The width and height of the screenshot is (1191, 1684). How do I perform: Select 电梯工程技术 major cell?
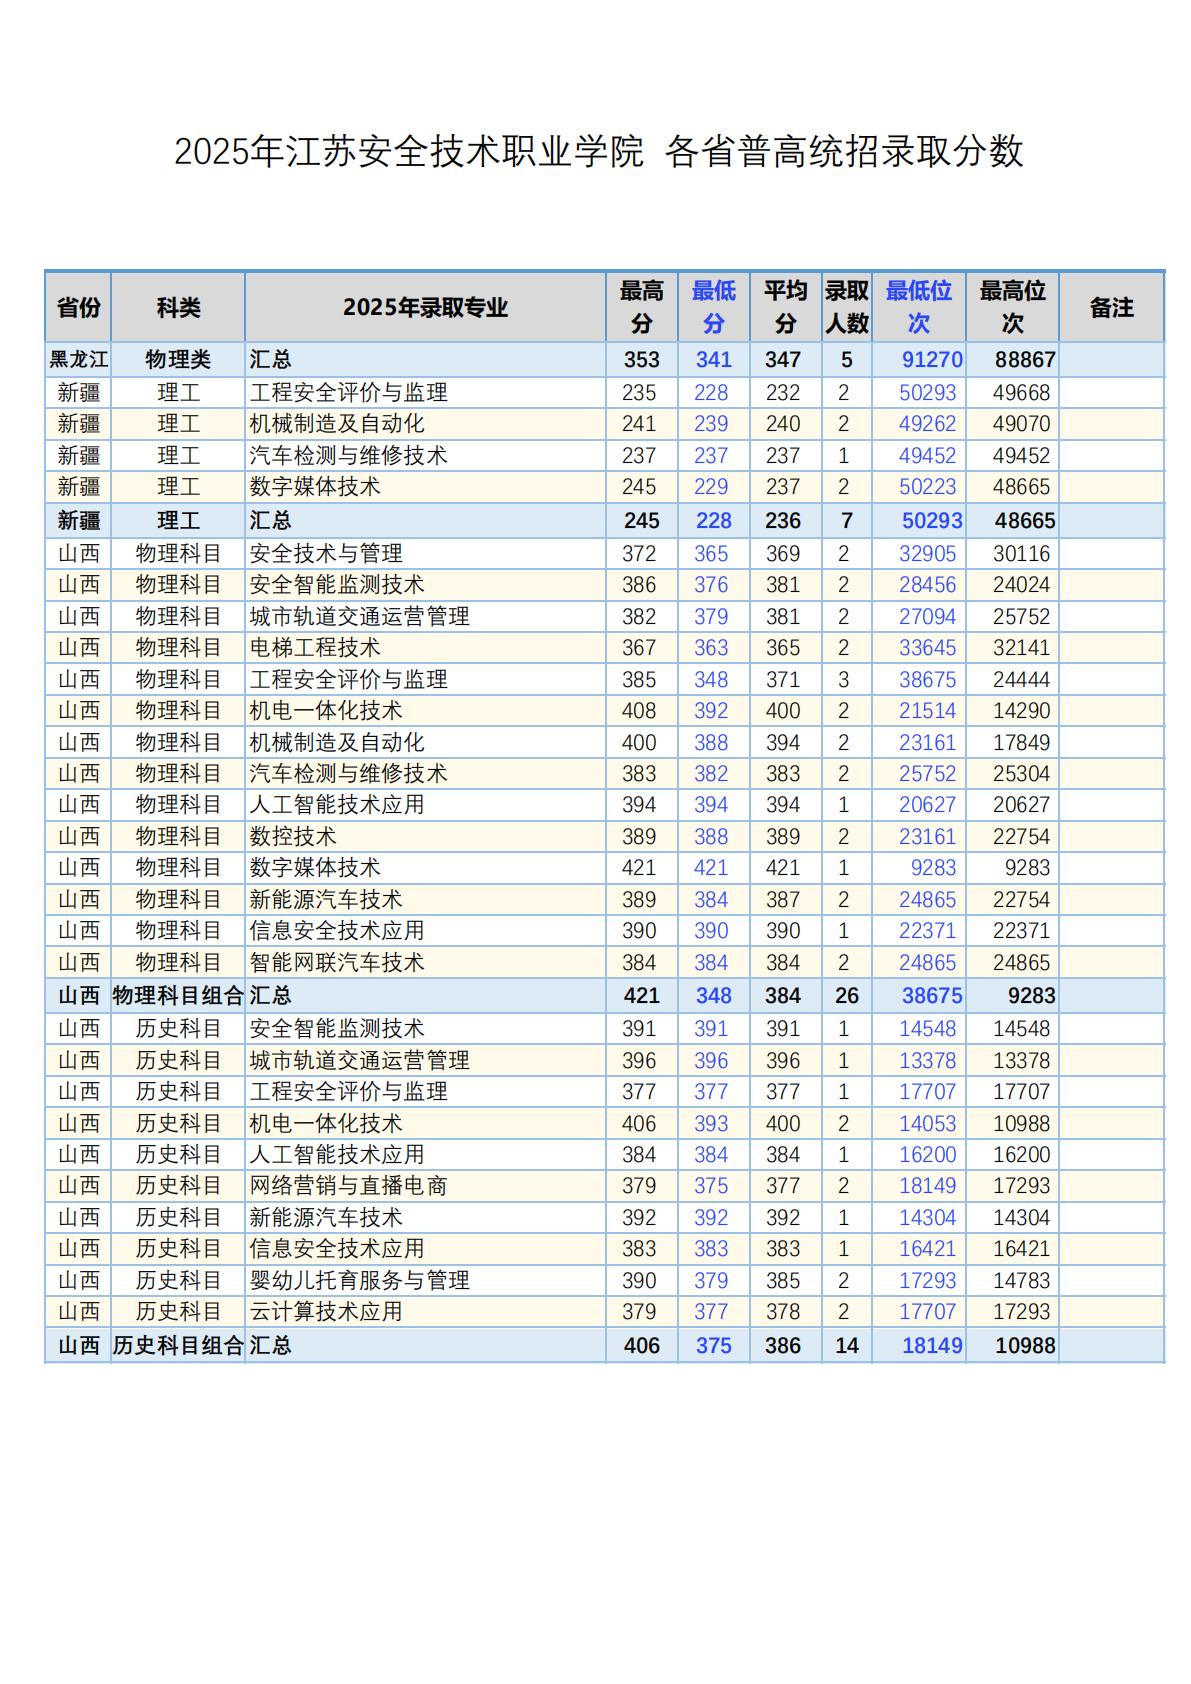pos(315,648)
